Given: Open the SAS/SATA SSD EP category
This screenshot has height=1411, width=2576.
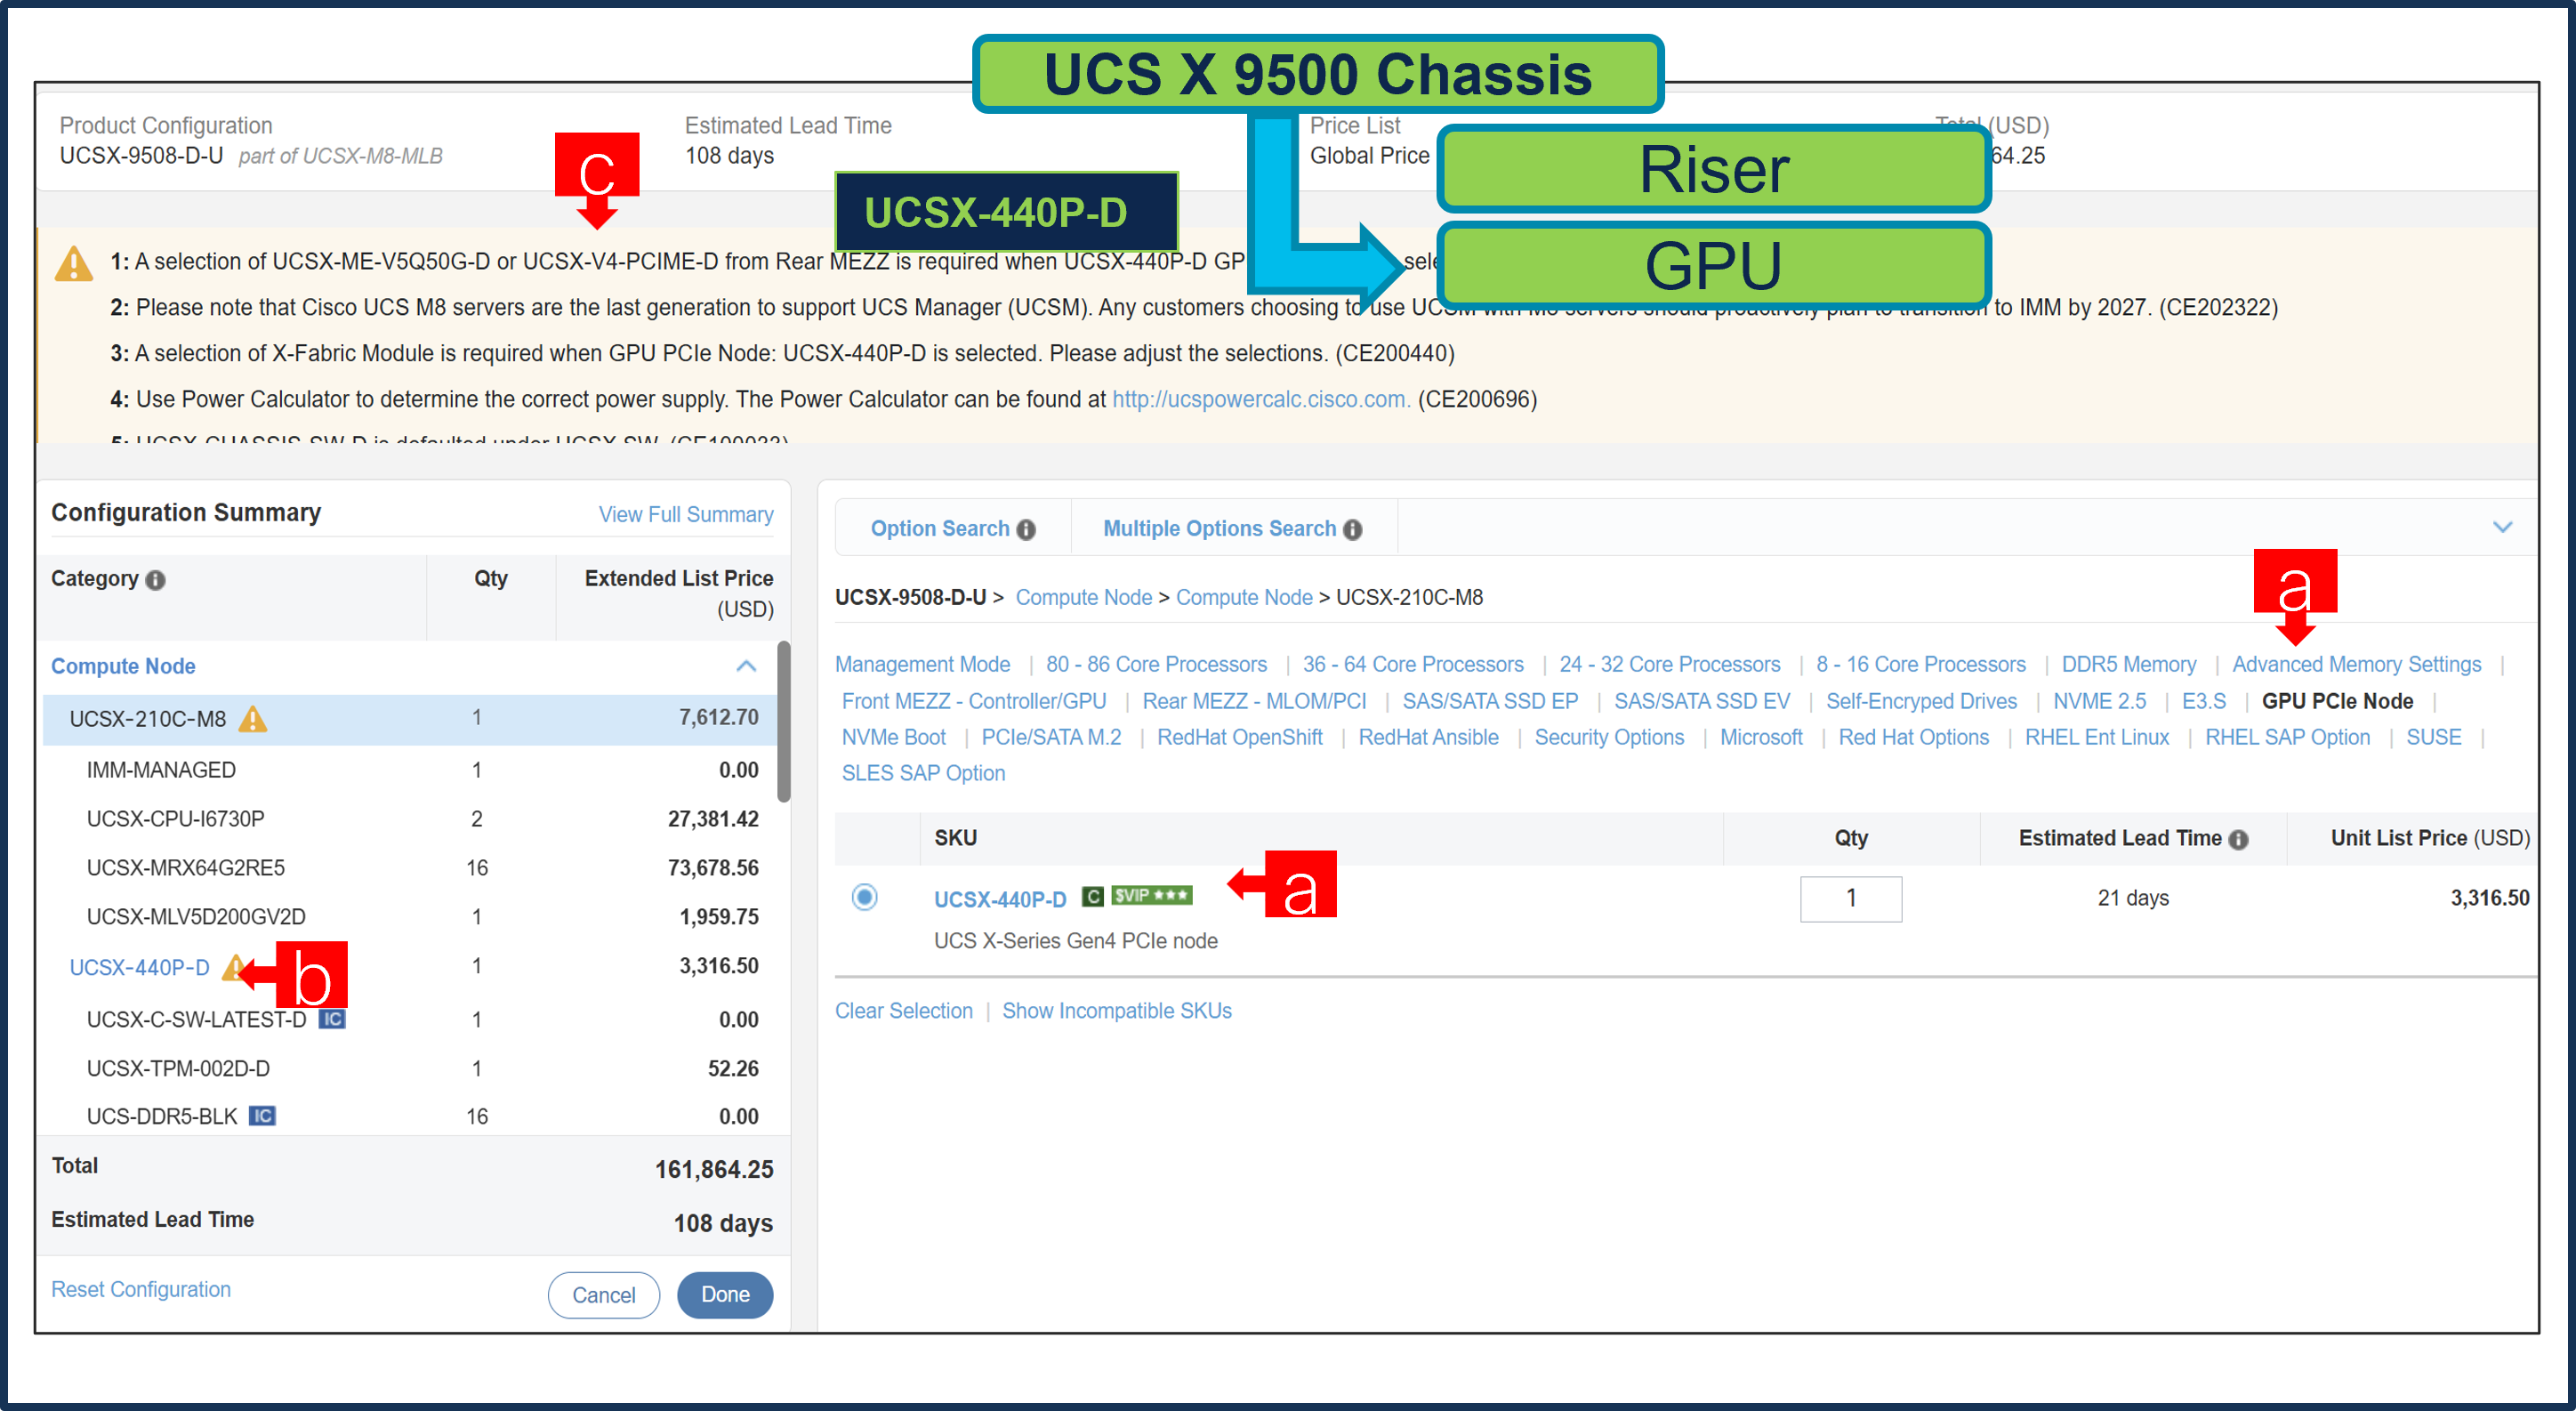Looking at the screenshot, I should coord(1490,701).
